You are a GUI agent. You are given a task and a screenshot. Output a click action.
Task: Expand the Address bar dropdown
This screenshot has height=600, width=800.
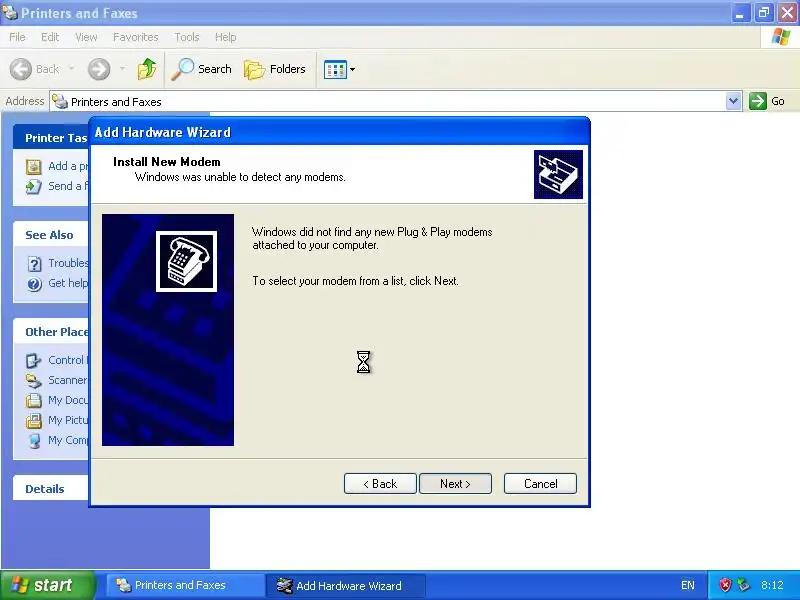tap(733, 101)
